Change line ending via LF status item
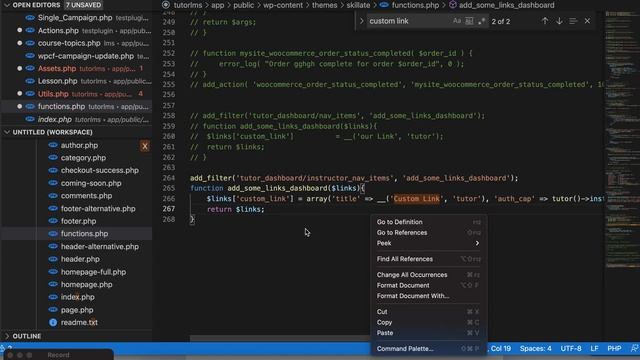Screen dimensions: 640x360 click(594, 349)
